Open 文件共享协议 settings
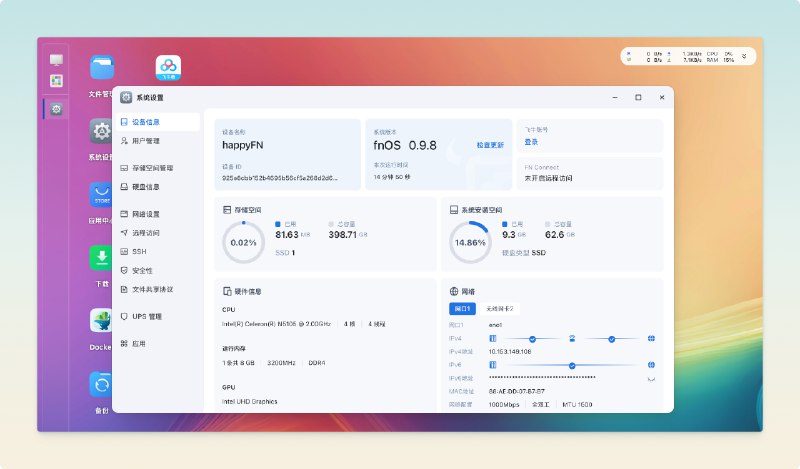 [151, 289]
